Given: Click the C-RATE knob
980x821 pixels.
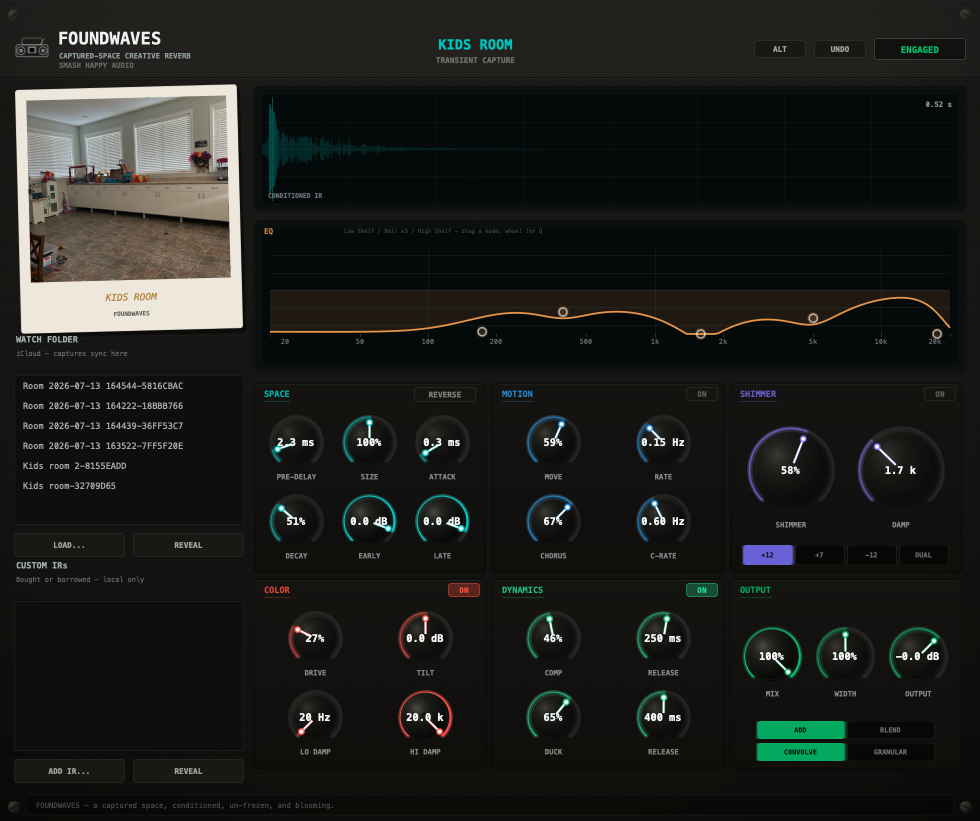Looking at the screenshot, I should (663, 520).
